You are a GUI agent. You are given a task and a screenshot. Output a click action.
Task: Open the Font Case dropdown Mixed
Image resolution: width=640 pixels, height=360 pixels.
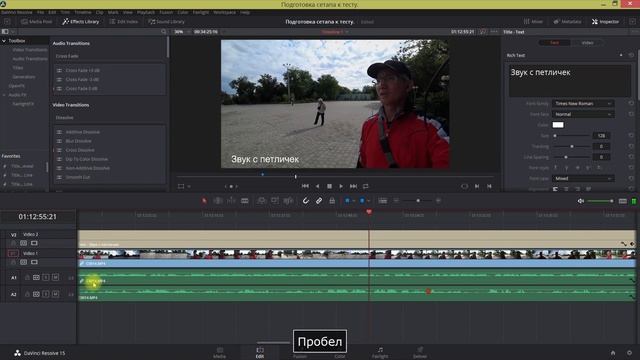pyautogui.click(x=583, y=178)
